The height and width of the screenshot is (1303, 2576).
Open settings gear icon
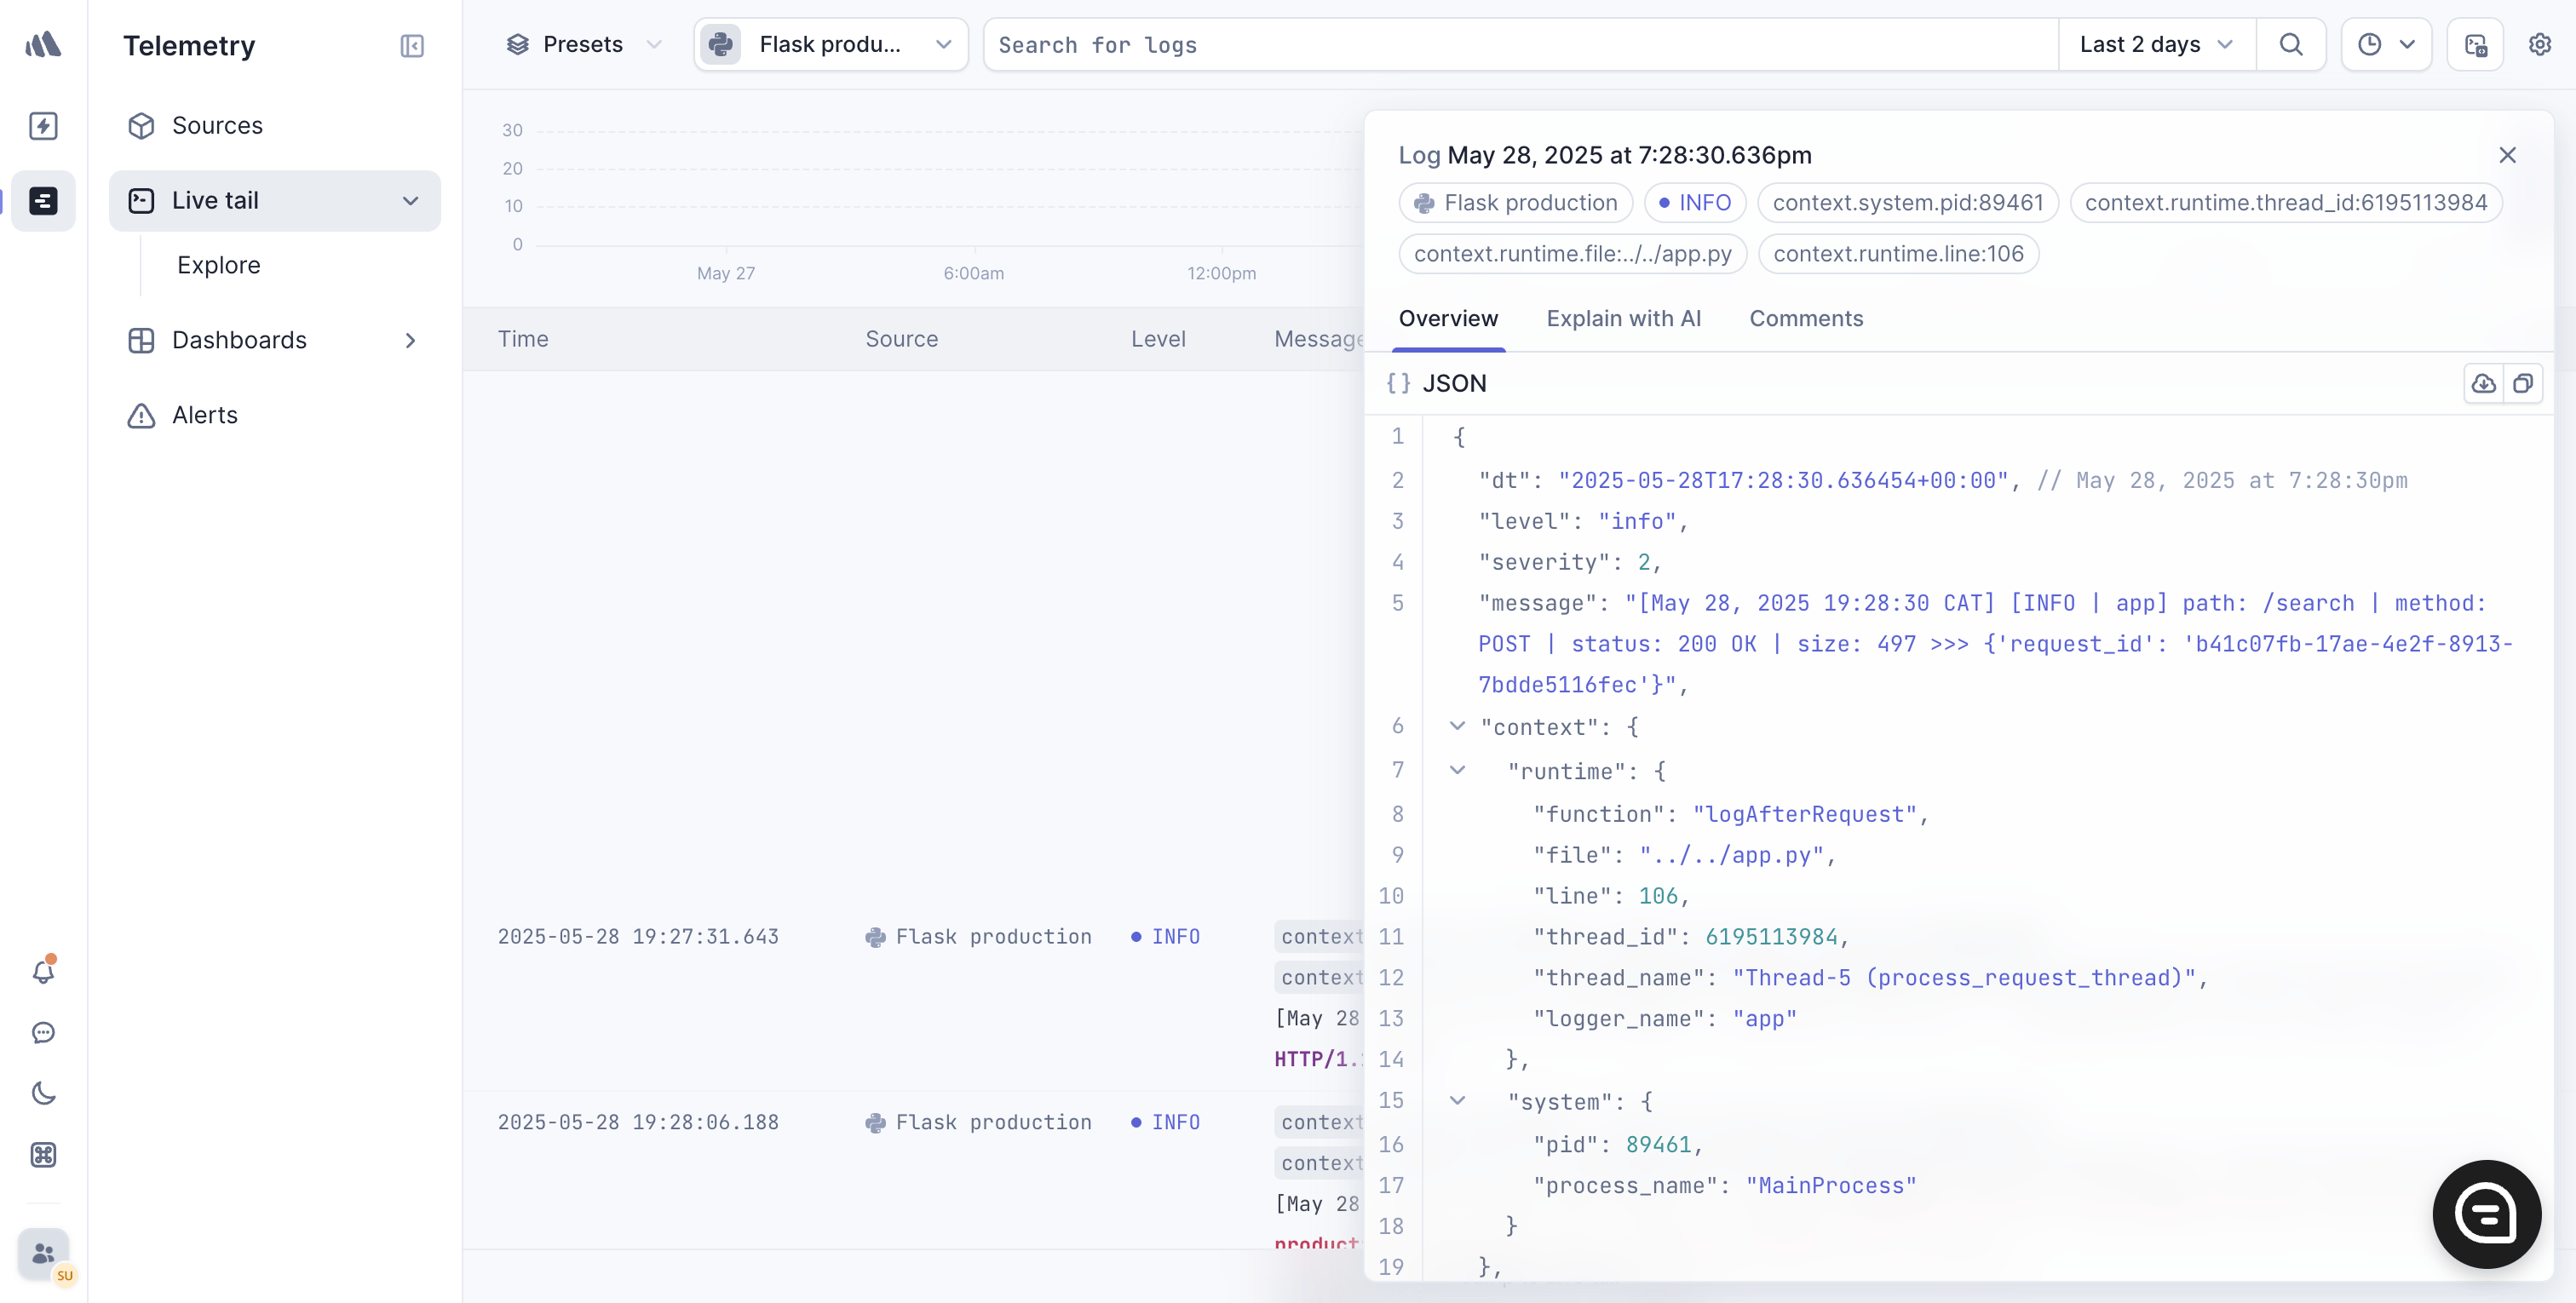pos(2540,45)
